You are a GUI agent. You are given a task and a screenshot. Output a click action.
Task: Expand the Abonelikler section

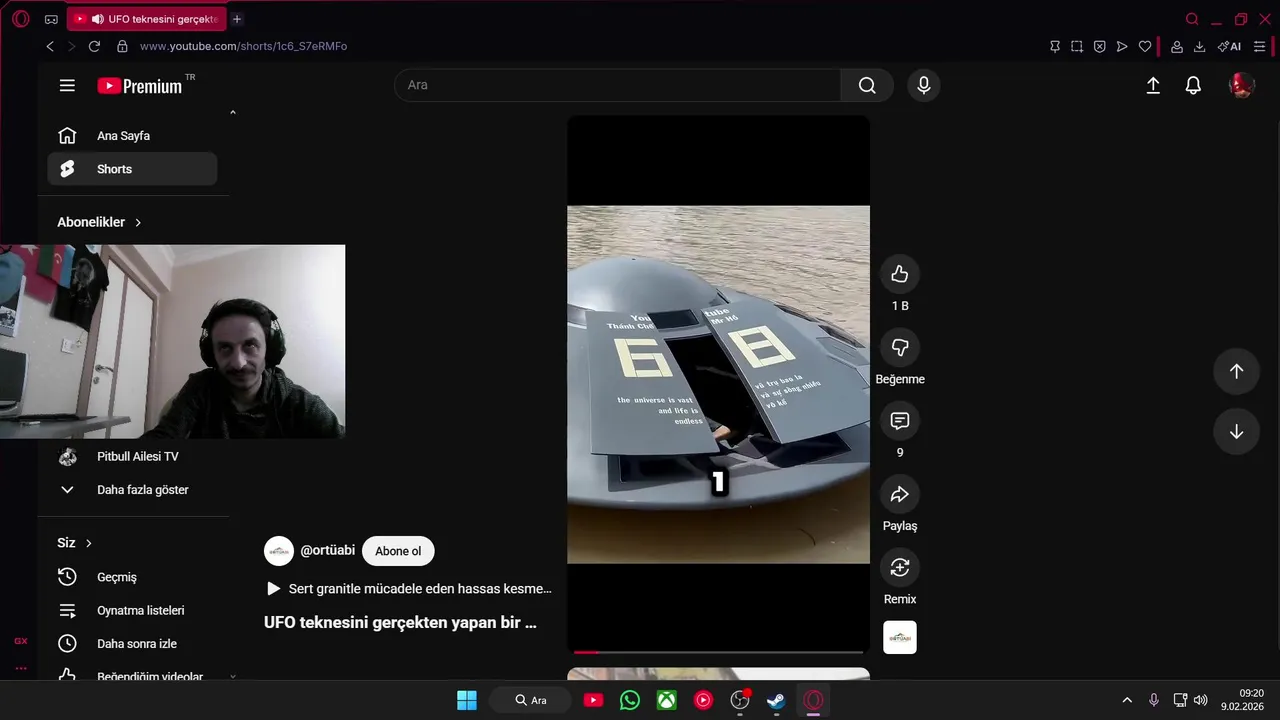pos(100,222)
